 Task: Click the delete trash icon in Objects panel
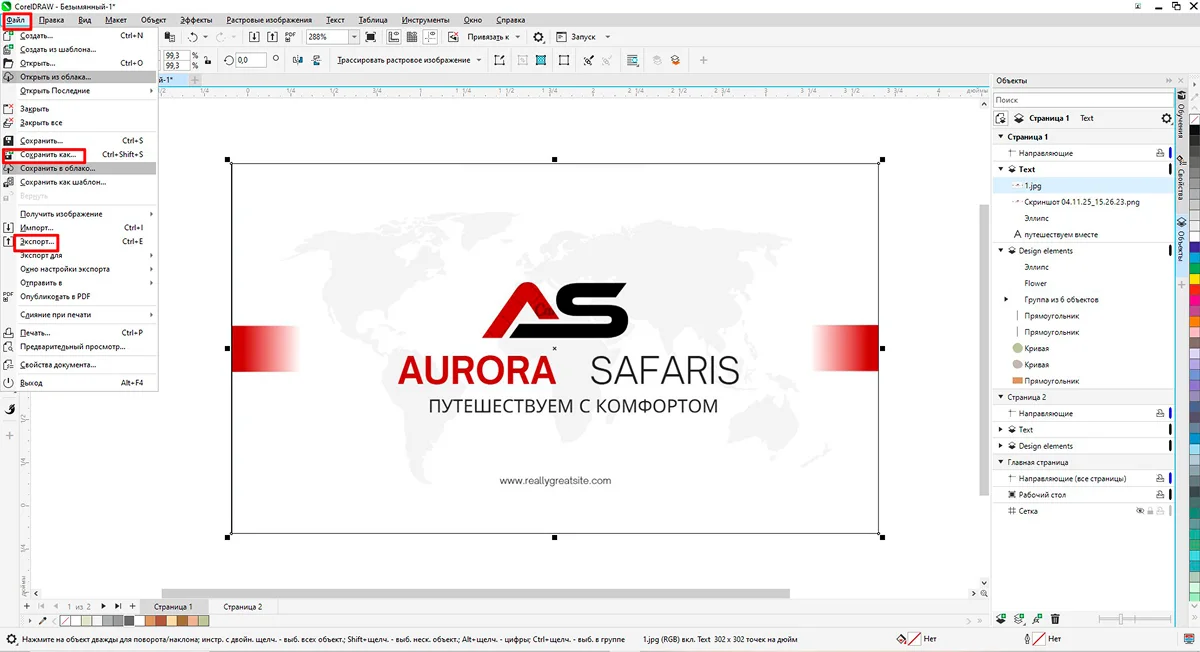(x=1055, y=620)
